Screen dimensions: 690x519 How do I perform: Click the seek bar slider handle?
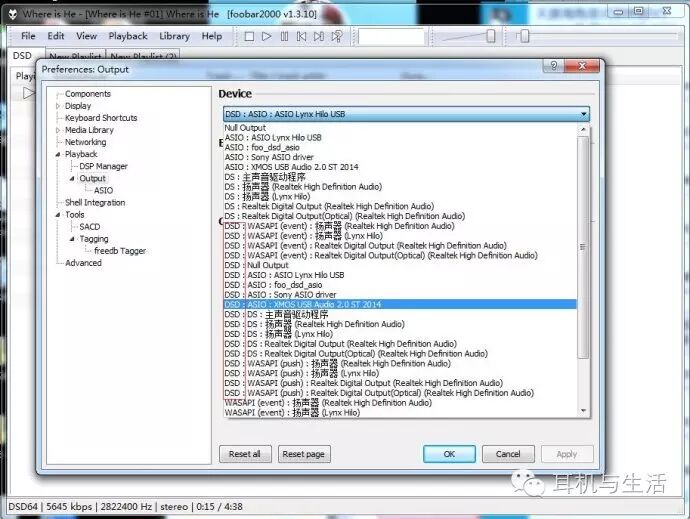(x=525, y=37)
